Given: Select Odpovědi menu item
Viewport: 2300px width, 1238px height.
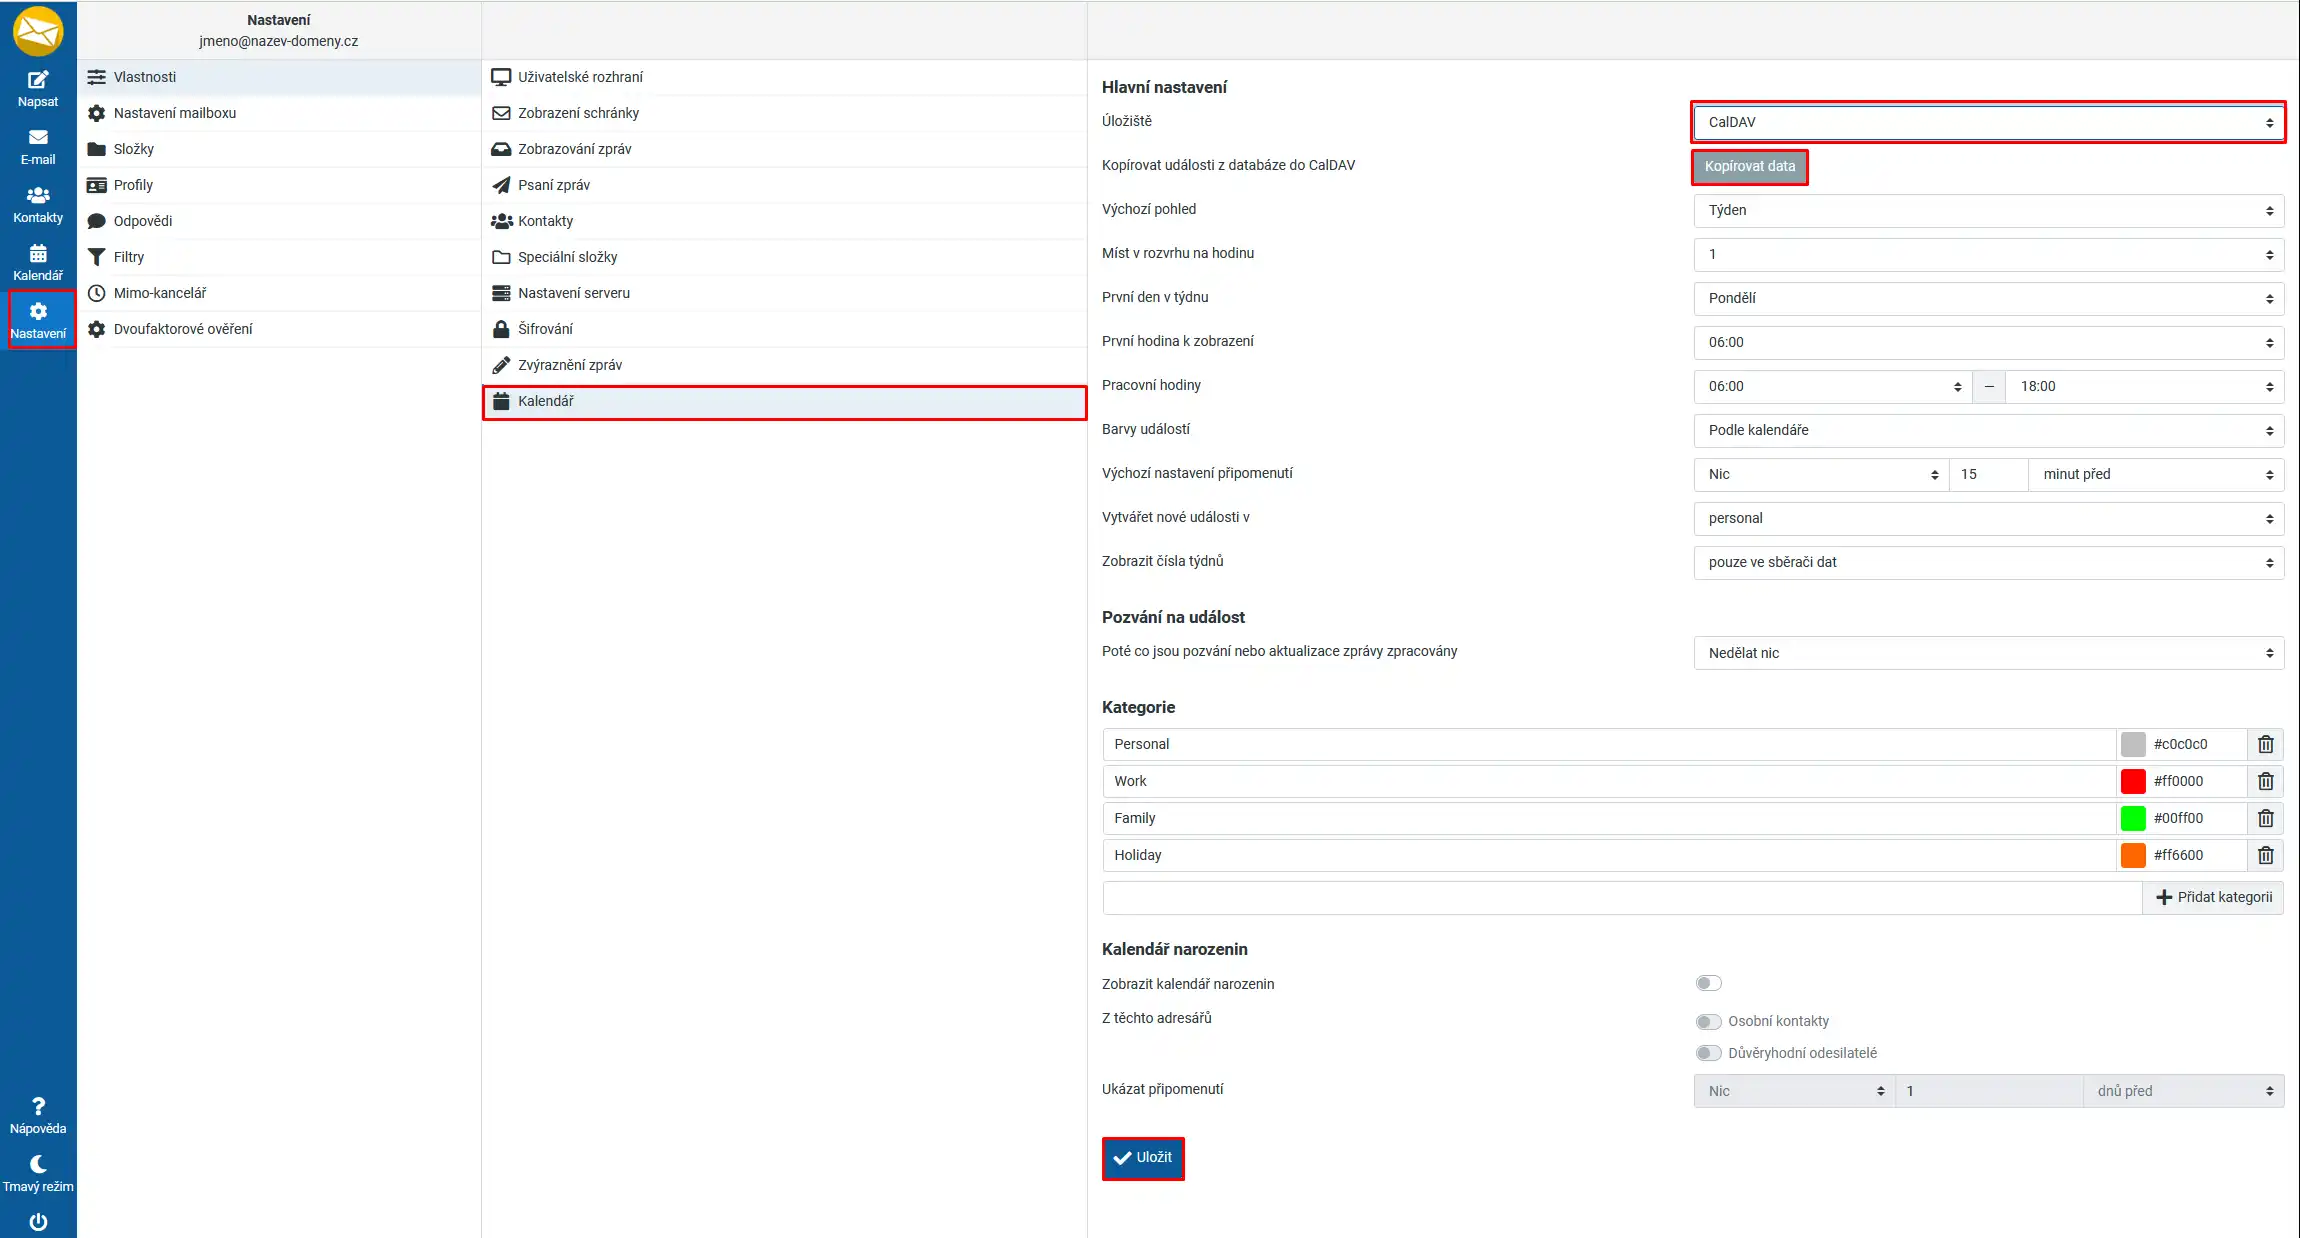Looking at the screenshot, I should coord(279,221).
